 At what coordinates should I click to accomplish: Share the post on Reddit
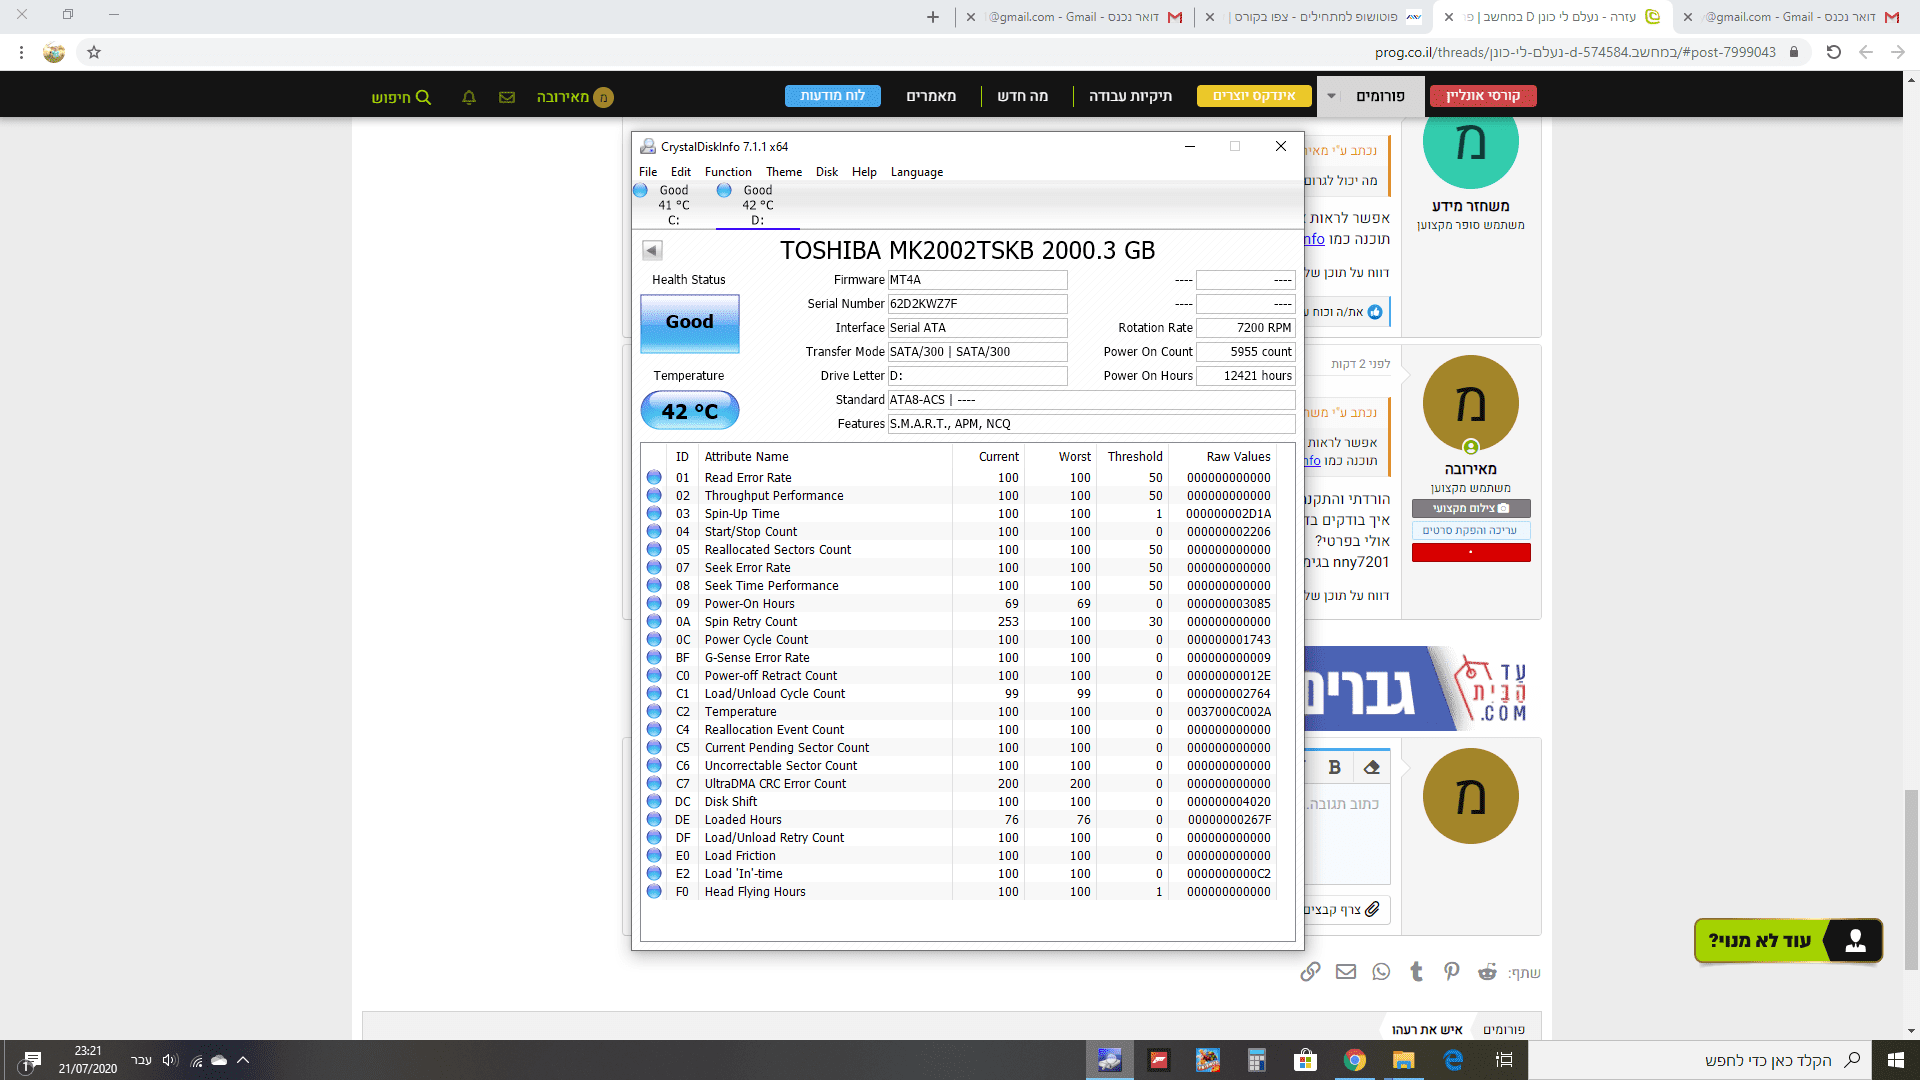[1487, 972]
